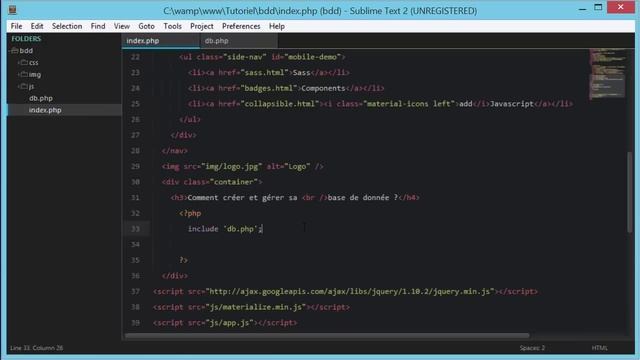
Task: Click the heading text Comment créer et gérer
Action: pyautogui.click(x=242, y=198)
